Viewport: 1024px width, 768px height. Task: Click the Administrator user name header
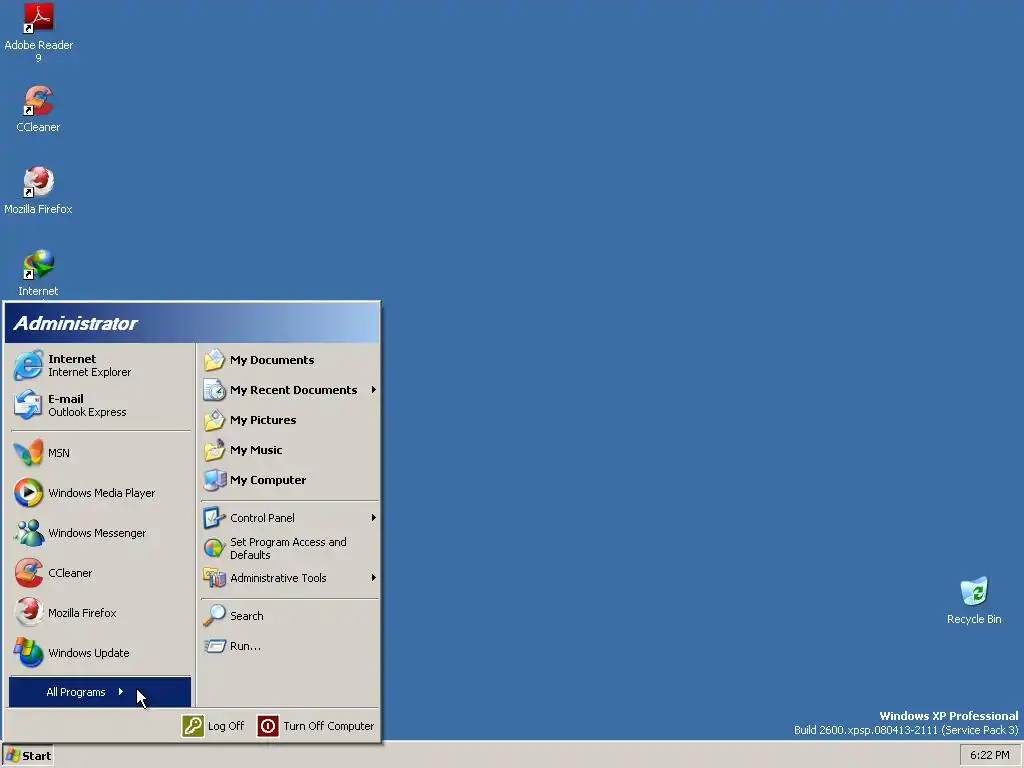pos(75,323)
